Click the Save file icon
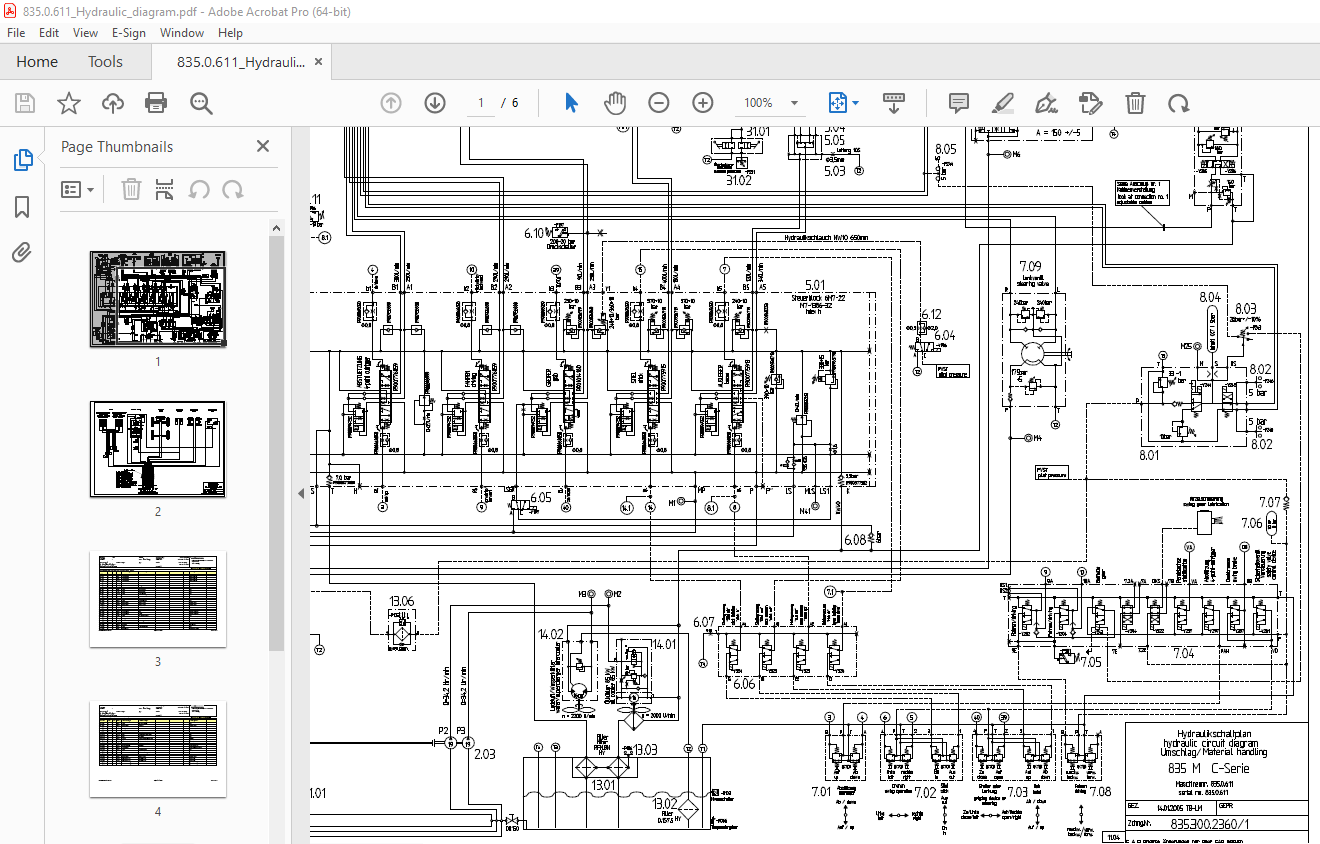 pos(25,103)
